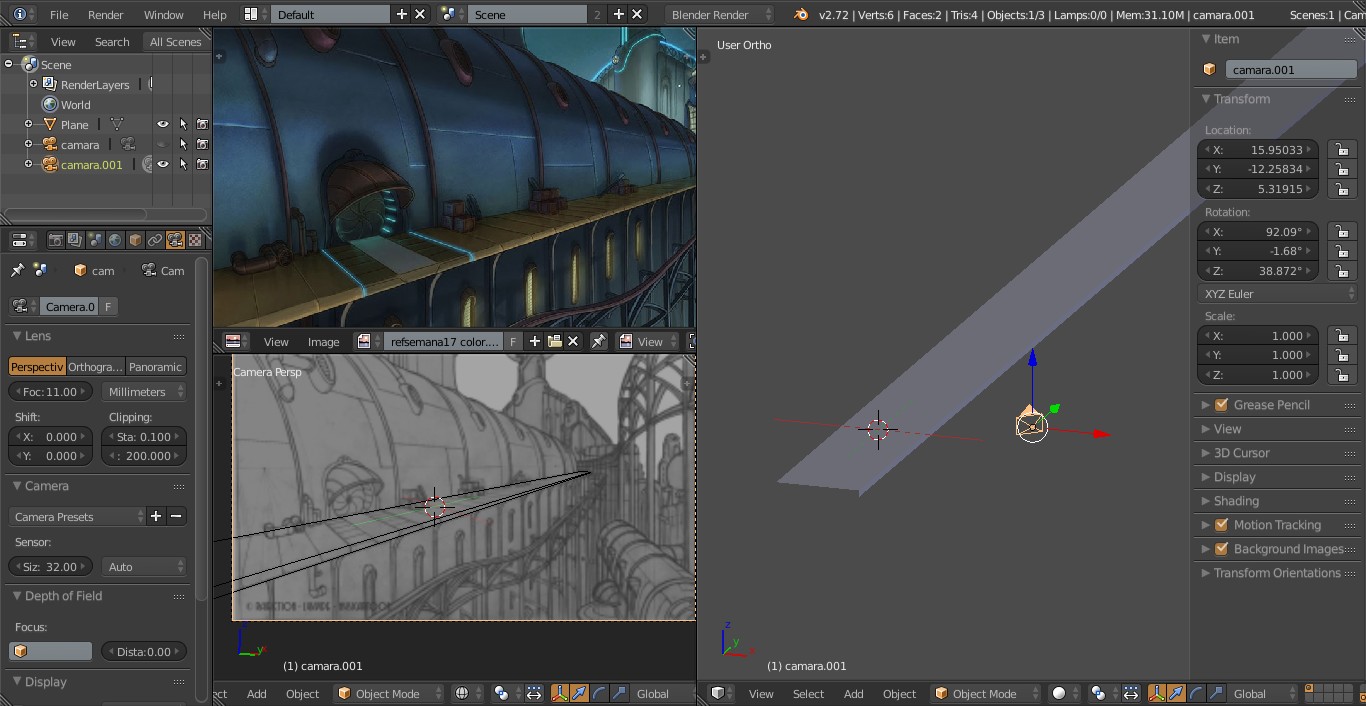Open the Camera Data properties tab
Screen dimensions: 1366x706
175,240
